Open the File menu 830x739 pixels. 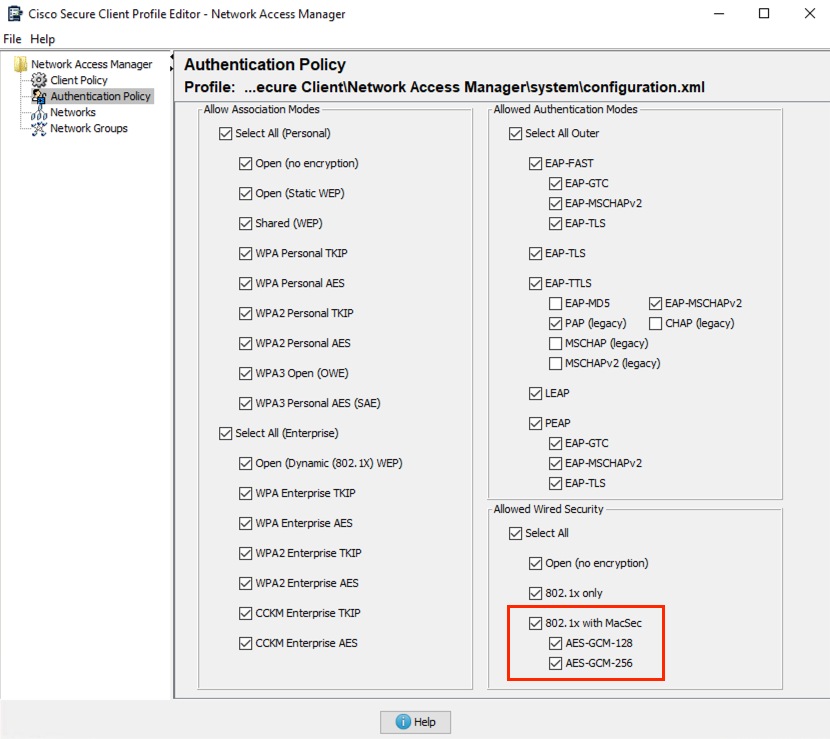11,39
